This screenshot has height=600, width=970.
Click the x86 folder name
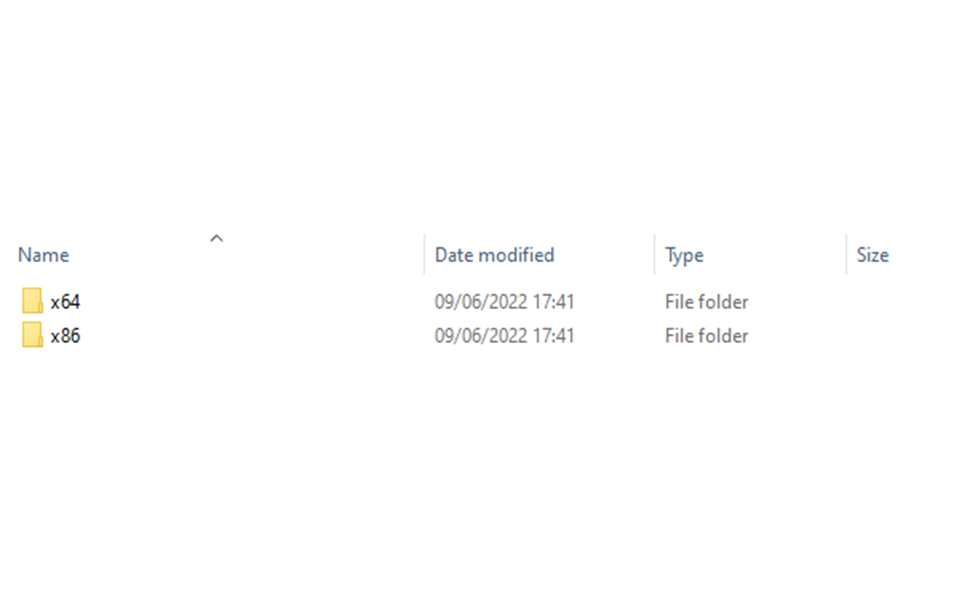click(66, 336)
